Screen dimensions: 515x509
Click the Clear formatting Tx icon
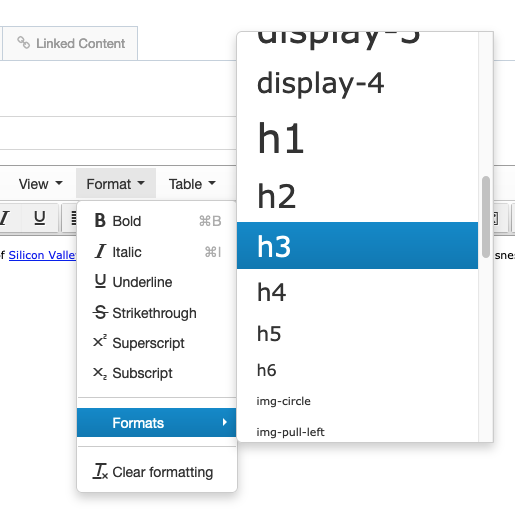pos(100,471)
